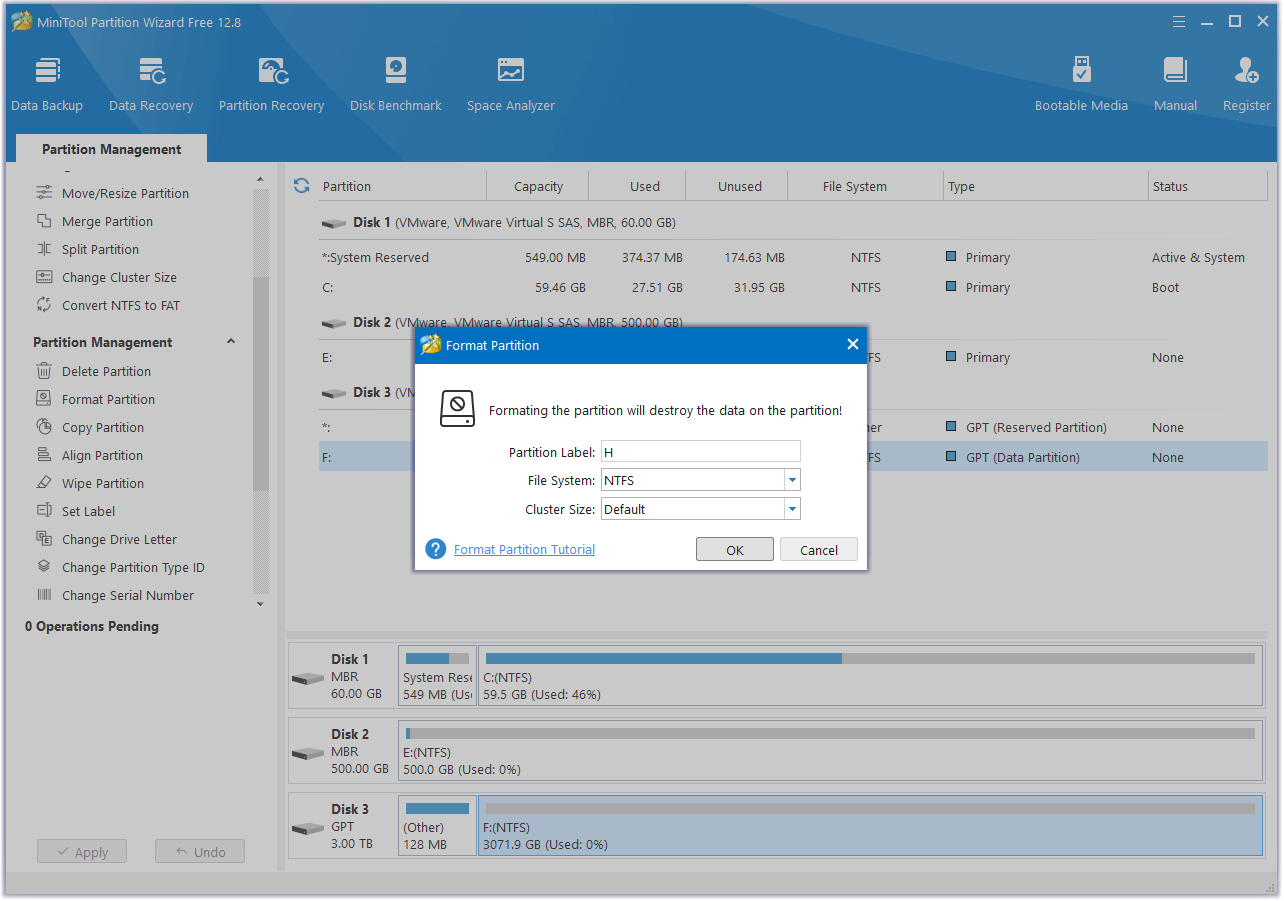Image resolution: width=1284 pixels, height=901 pixels.
Task: Select Move/Resize Partition in sidebar
Action: point(125,193)
